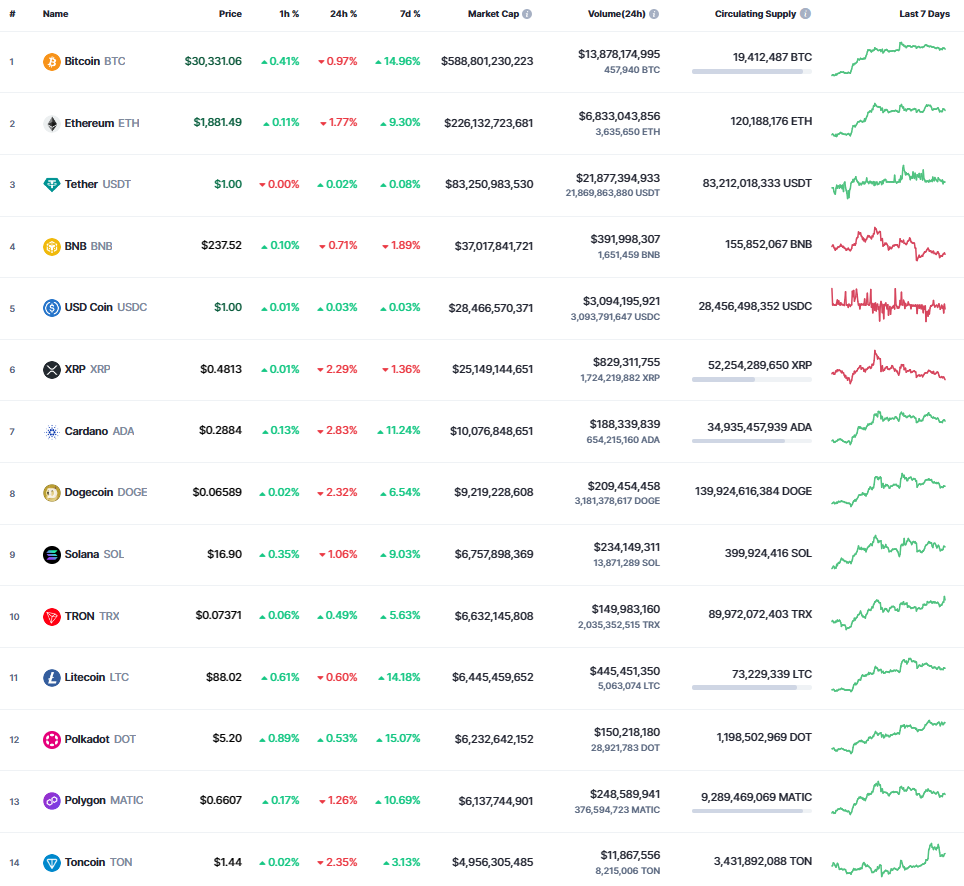Click the Circulating Supply info icon
This screenshot has height=886, width=964.
(805, 14)
